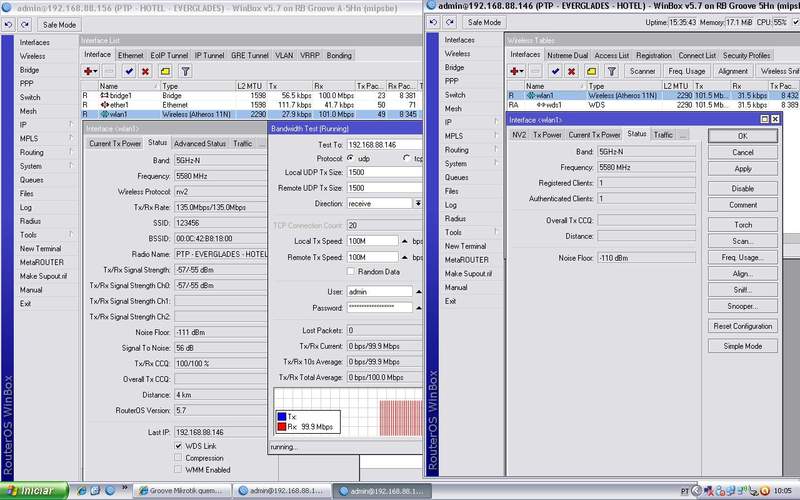Screen dimensions: 800x500
Task: Click Filter funnel icon in Interface List
Action: click(186, 71)
